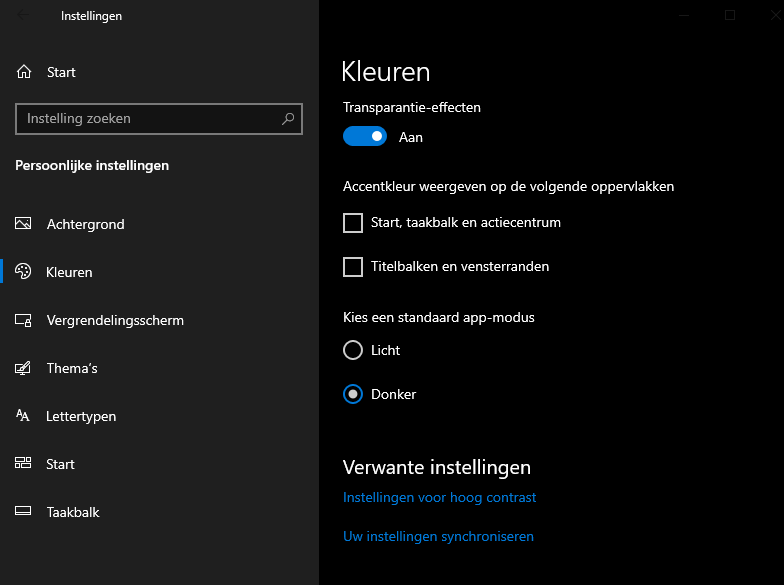The height and width of the screenshot is (585, 784).
Task: Click the Achtergrond picture icon
Action: 24,224
